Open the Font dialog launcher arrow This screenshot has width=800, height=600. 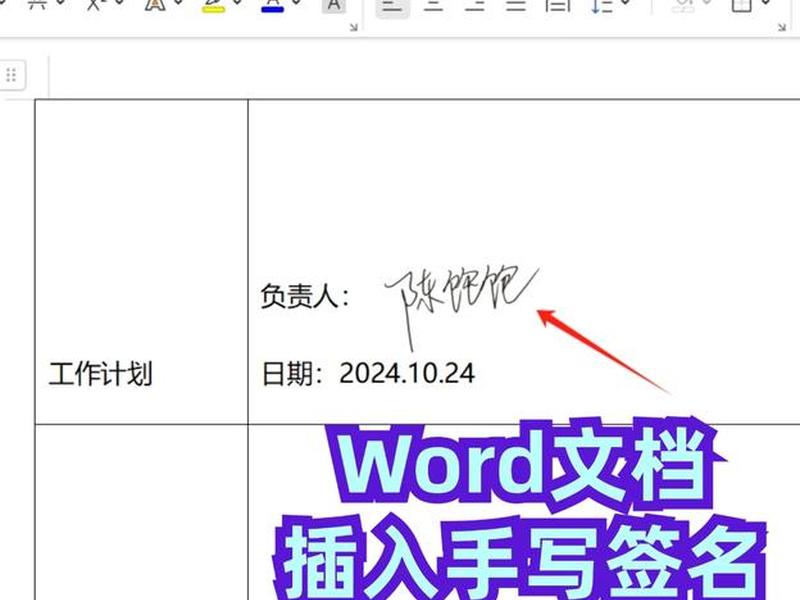click(354, 27)
